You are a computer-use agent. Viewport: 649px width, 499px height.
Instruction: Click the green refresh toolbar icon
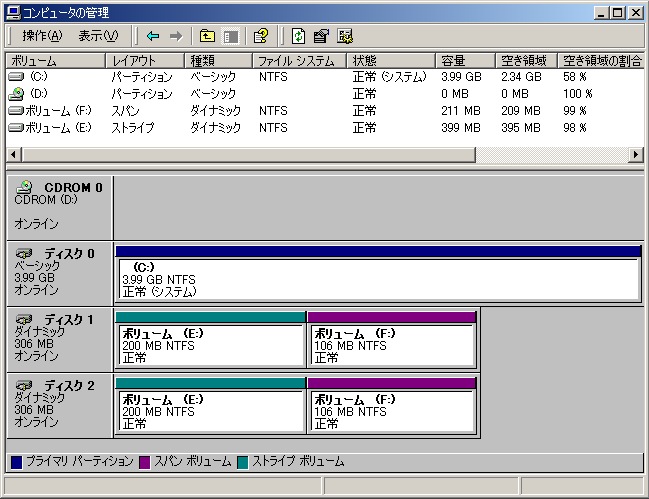point(298,36)
